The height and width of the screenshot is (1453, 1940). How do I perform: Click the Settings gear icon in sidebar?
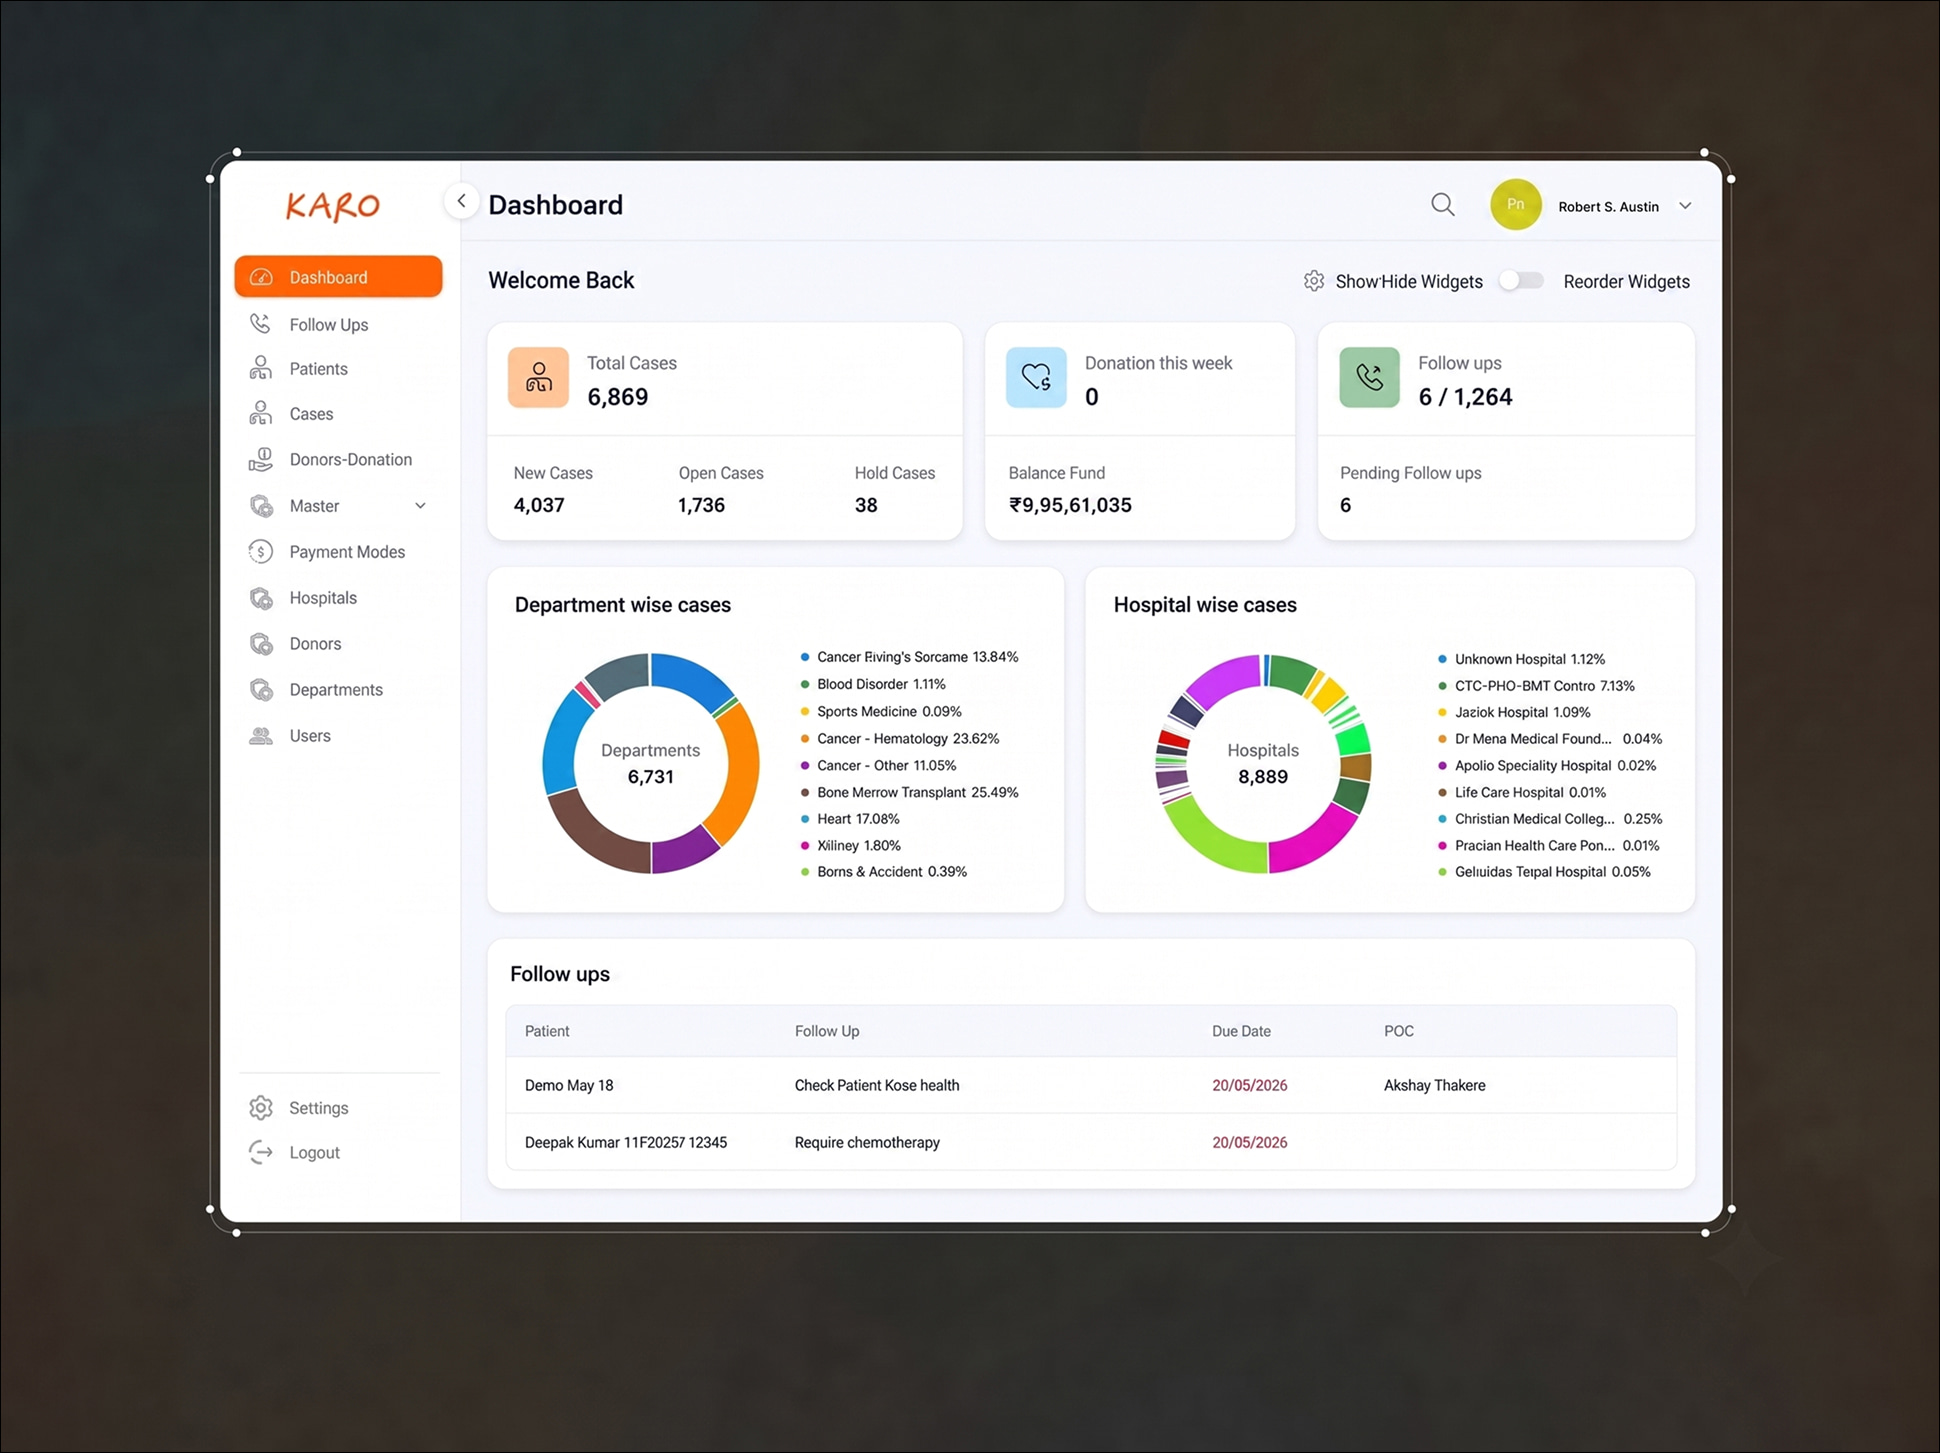tap(261, 1108)
